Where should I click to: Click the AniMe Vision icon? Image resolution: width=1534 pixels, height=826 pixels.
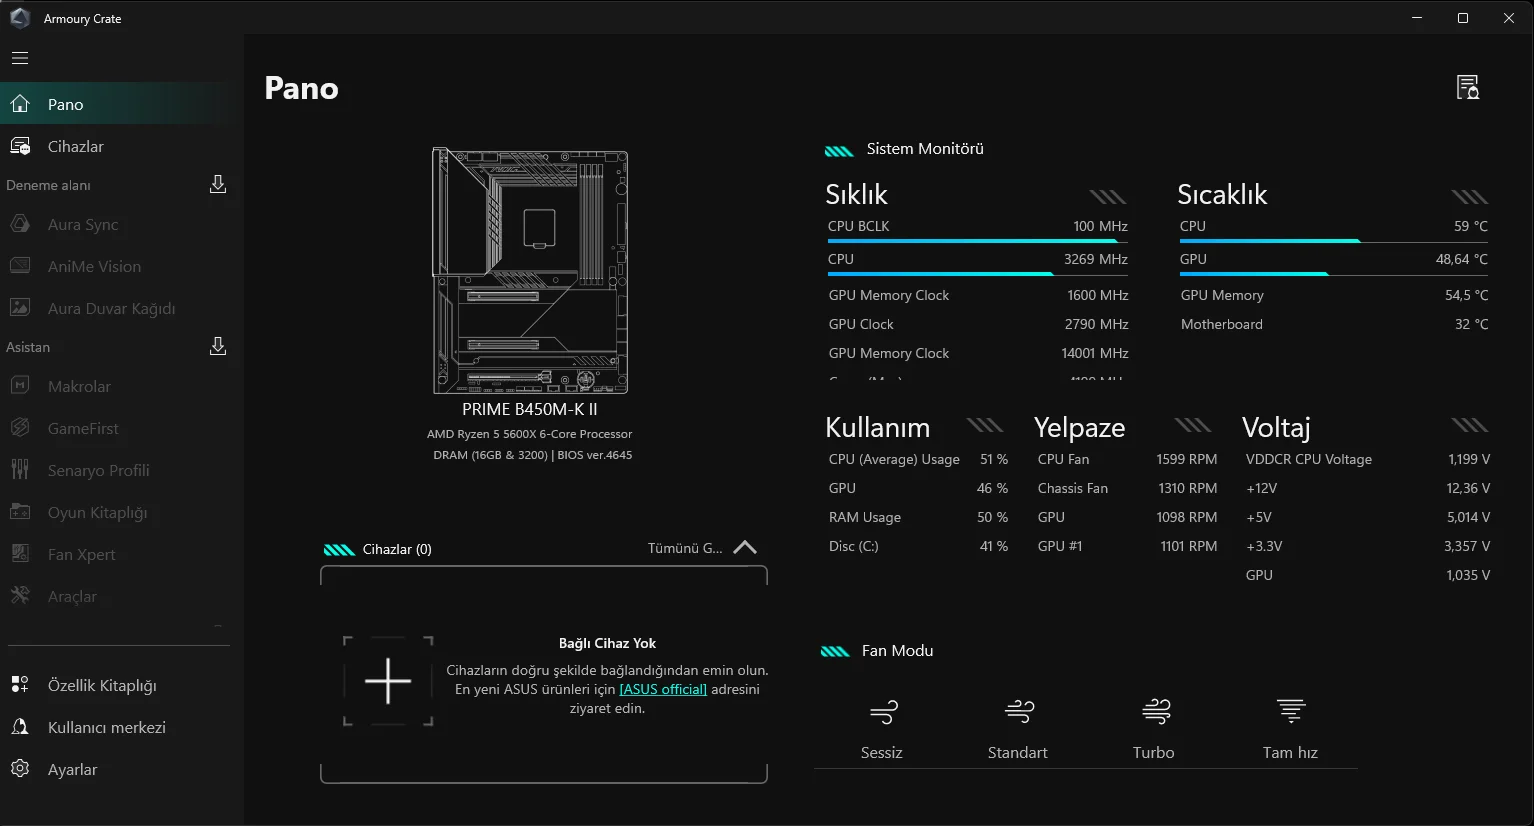[x=20, y=266]
